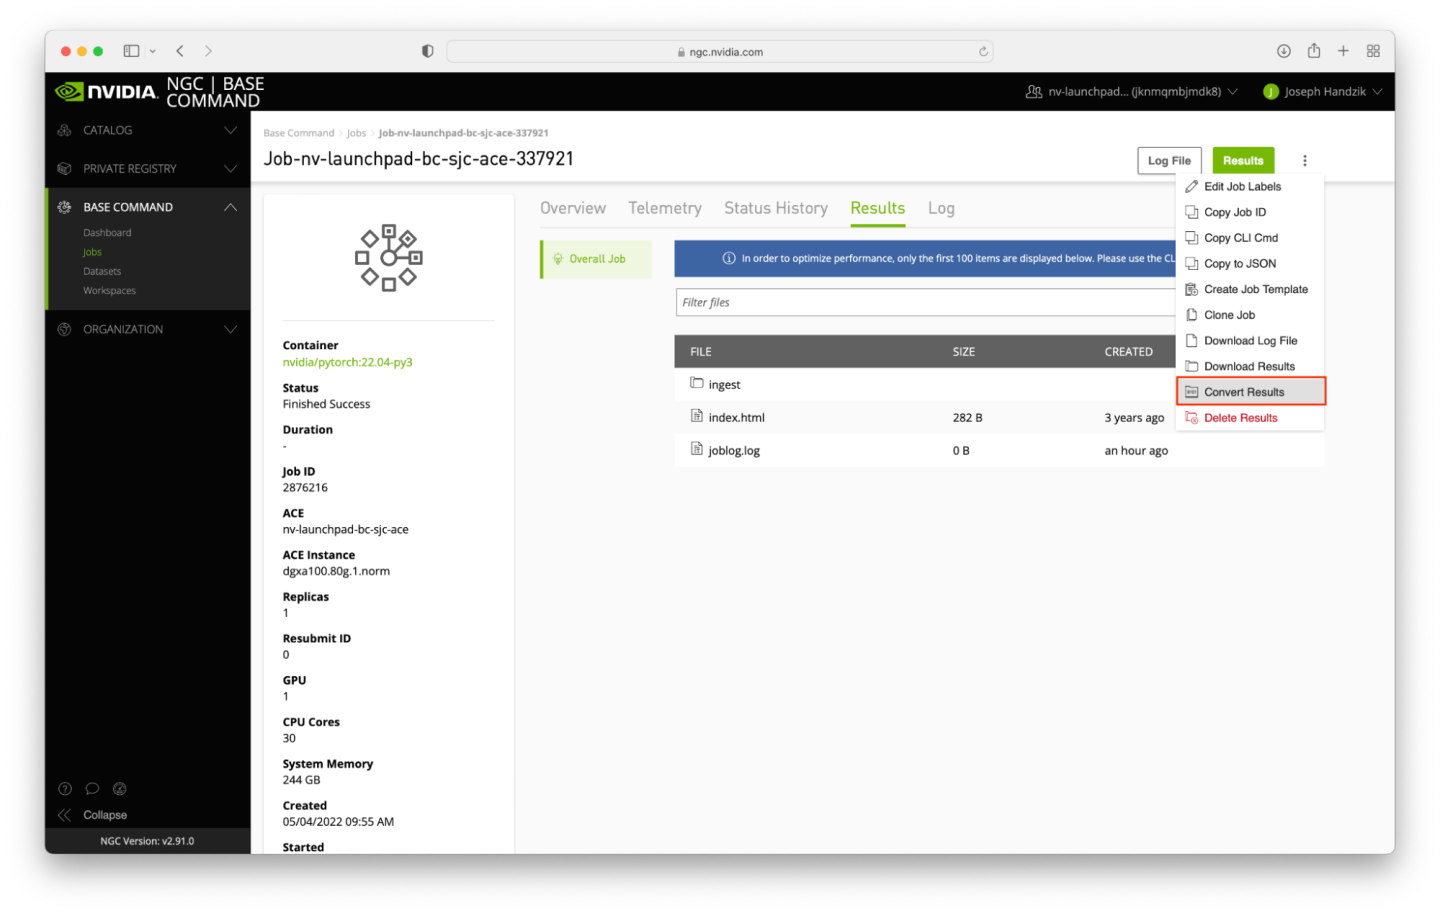Click the Log File button
The width and height of the screenshot is (1440, 913).
coord(1168,161)
